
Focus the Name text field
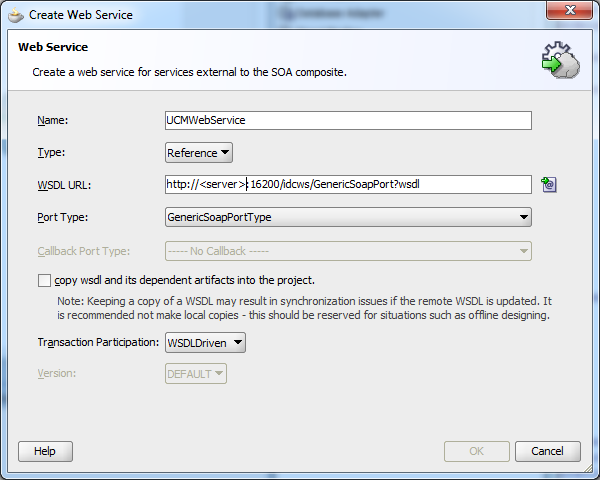[348, 120]
